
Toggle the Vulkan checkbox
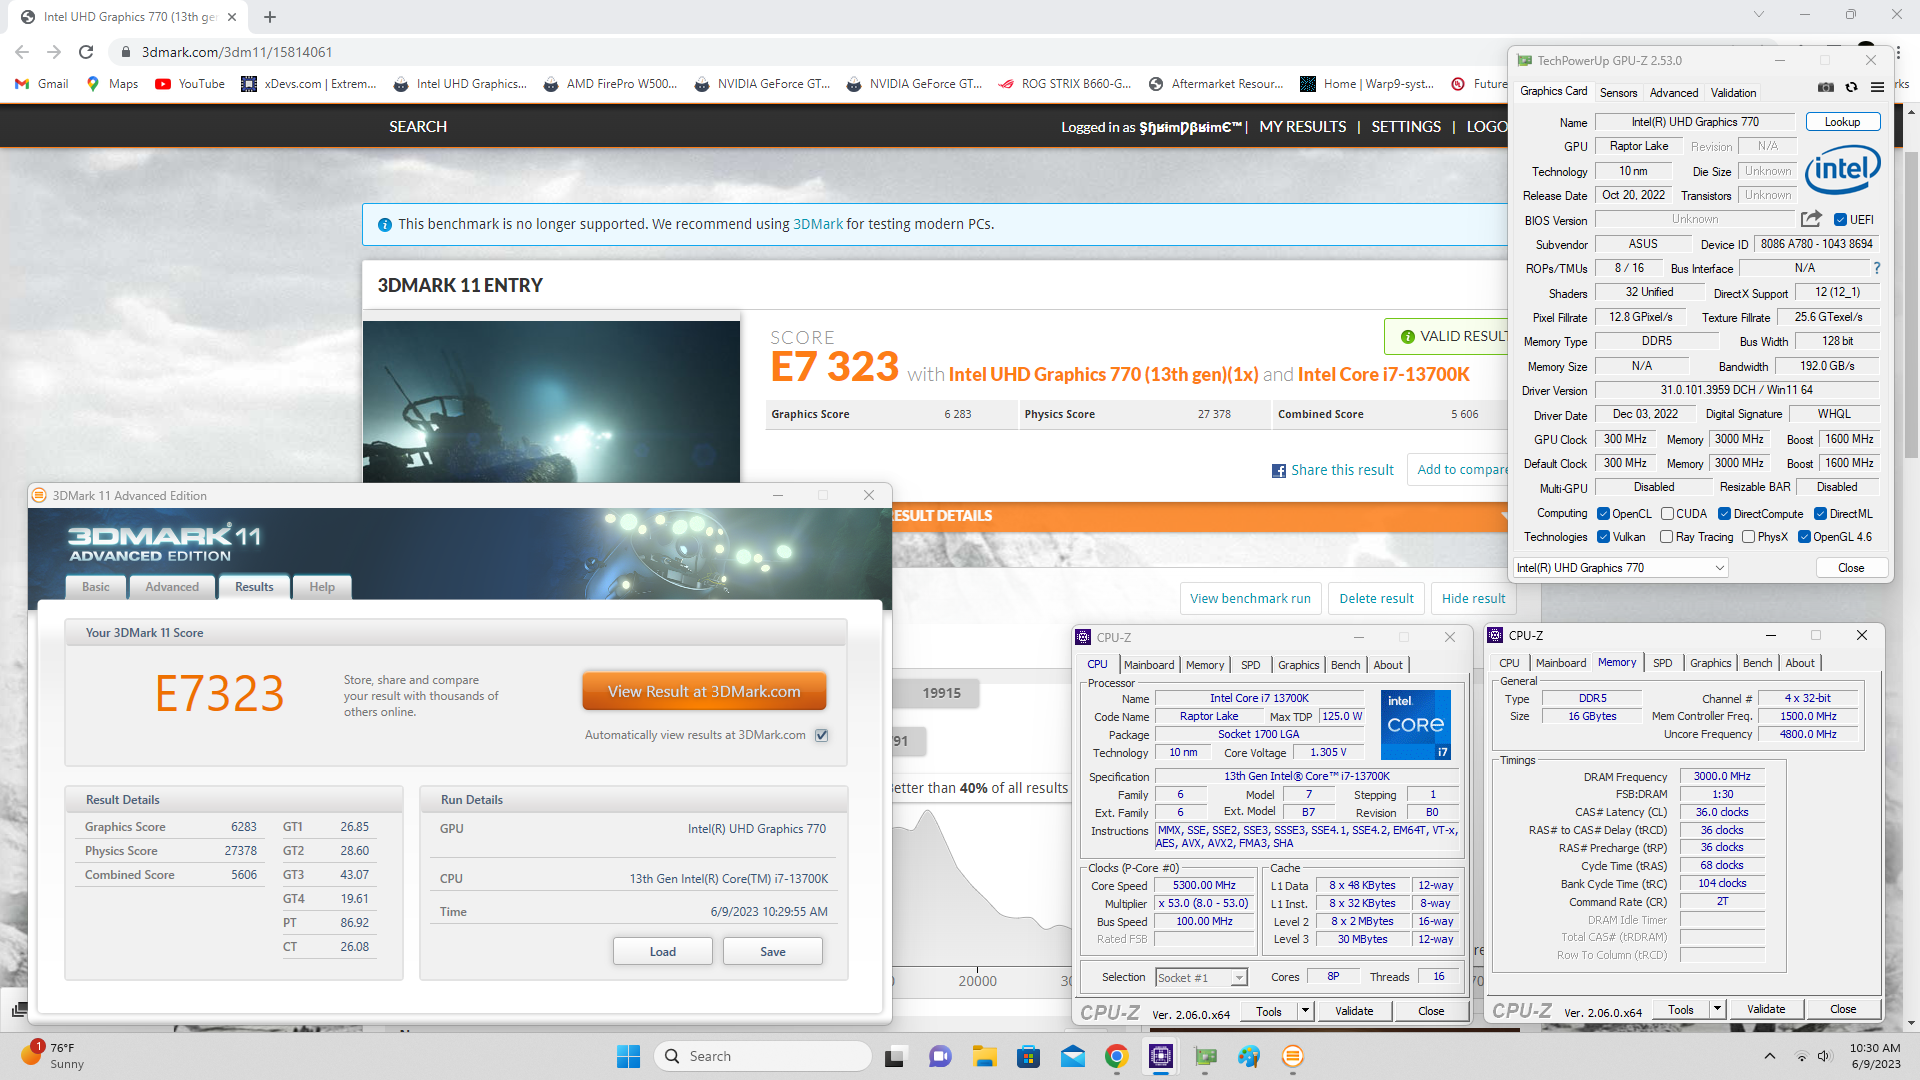click(x=1604, y=537)
